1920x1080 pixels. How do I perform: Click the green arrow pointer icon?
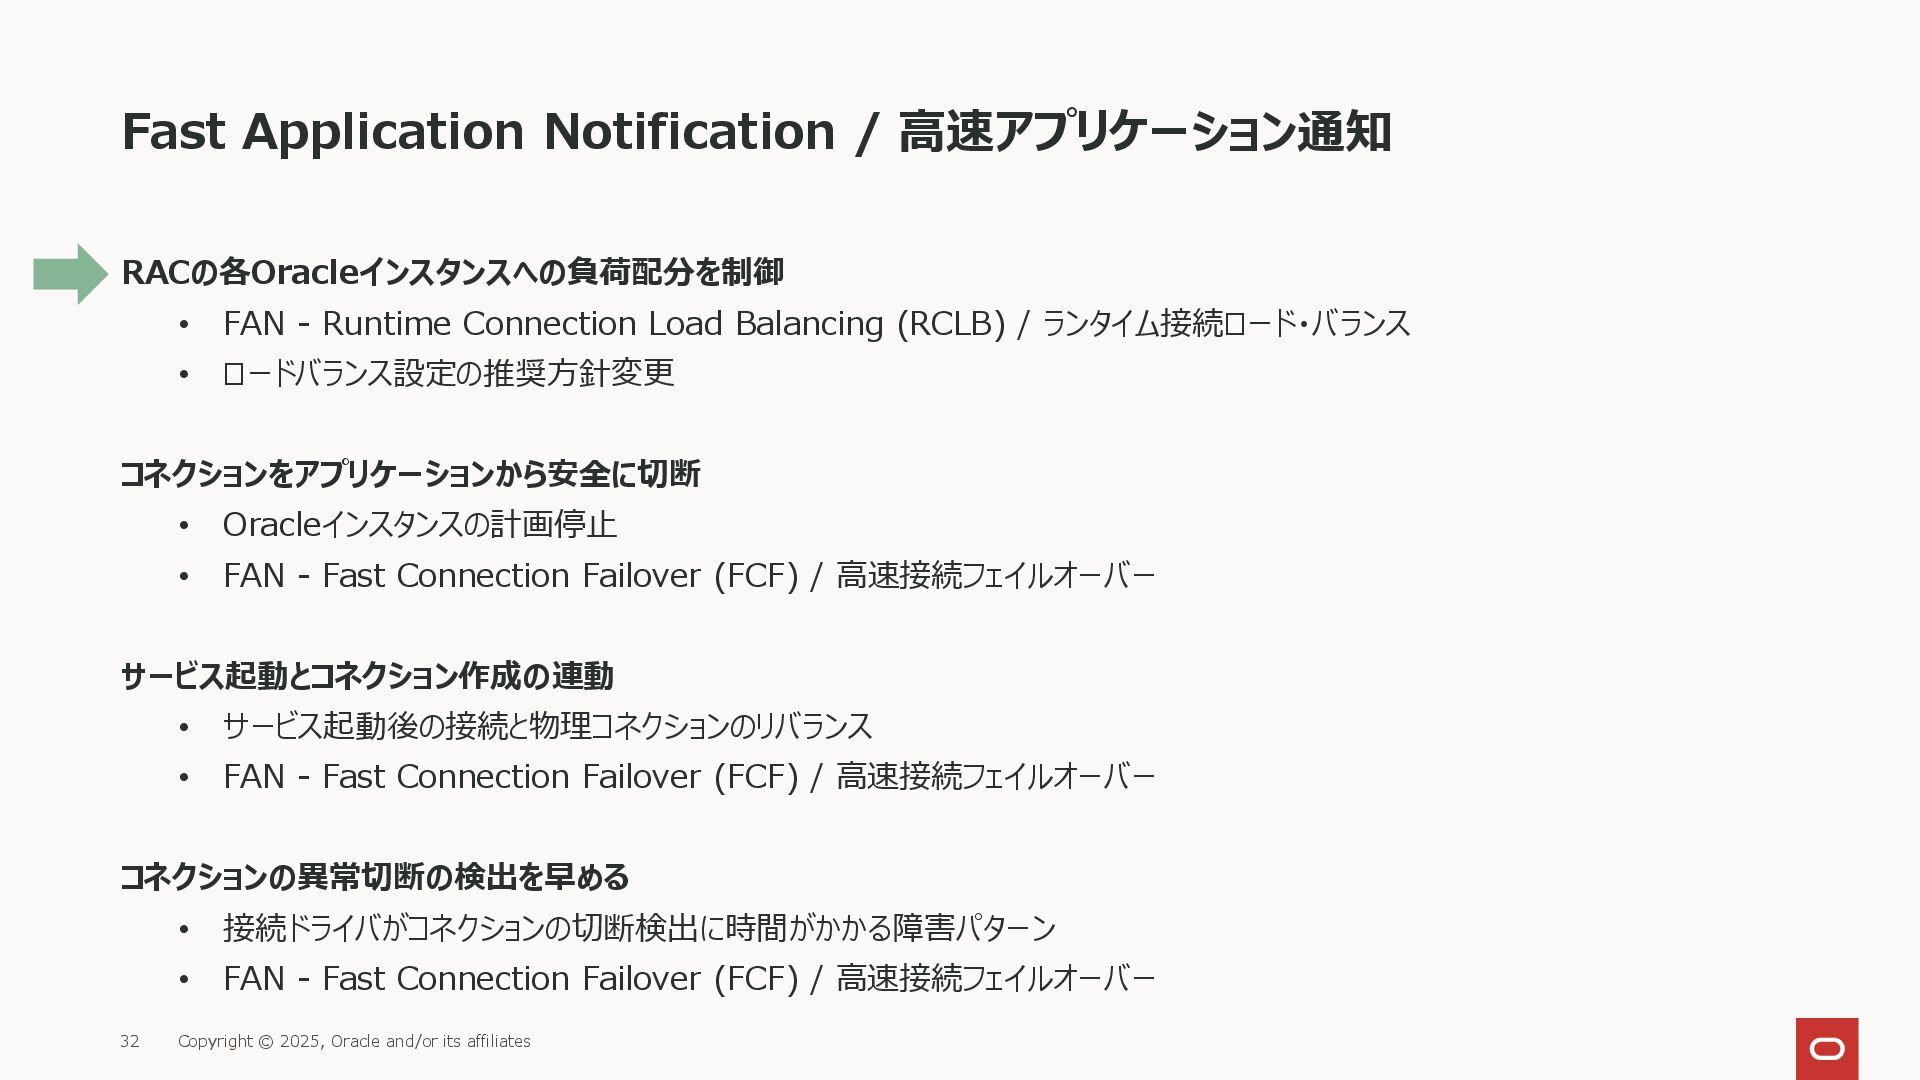click(x=70, y=274)
